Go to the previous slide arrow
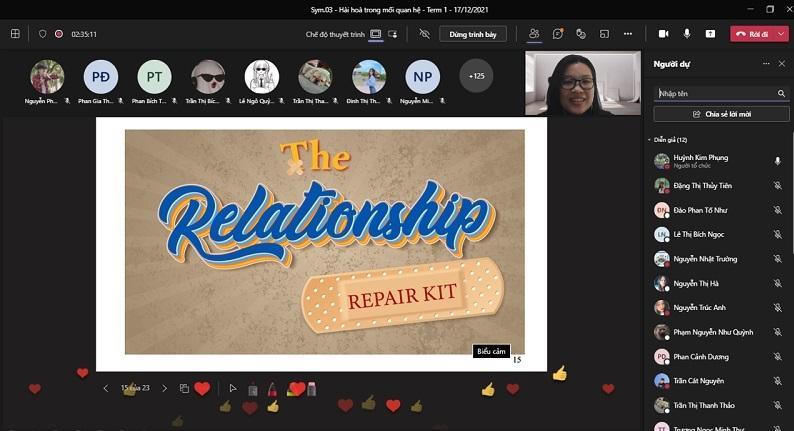The image size is (794, 431). 106,388
